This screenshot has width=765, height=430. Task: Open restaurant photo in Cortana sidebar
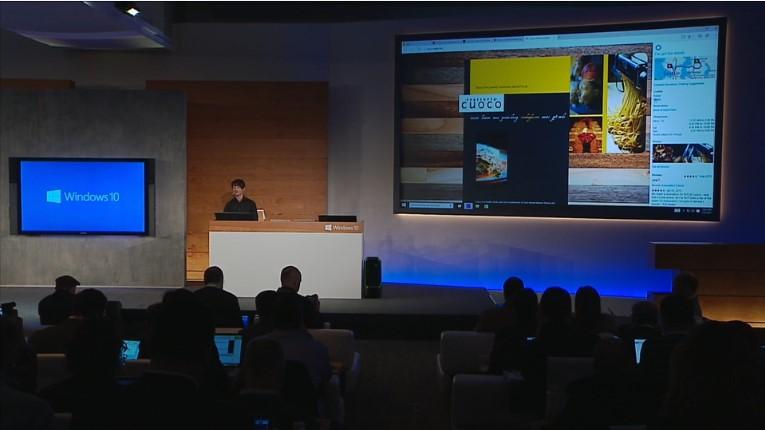pos(683,153)
